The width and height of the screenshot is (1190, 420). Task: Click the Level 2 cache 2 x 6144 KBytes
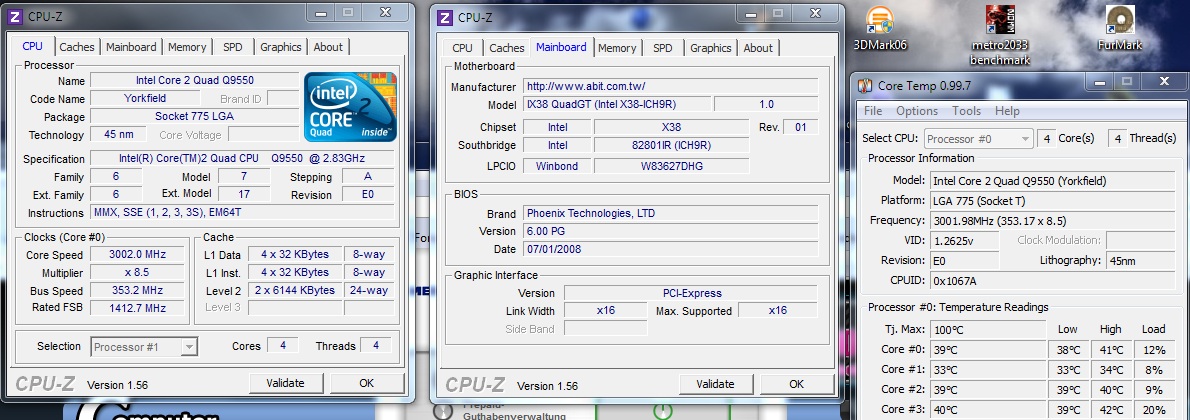(293, 291)
